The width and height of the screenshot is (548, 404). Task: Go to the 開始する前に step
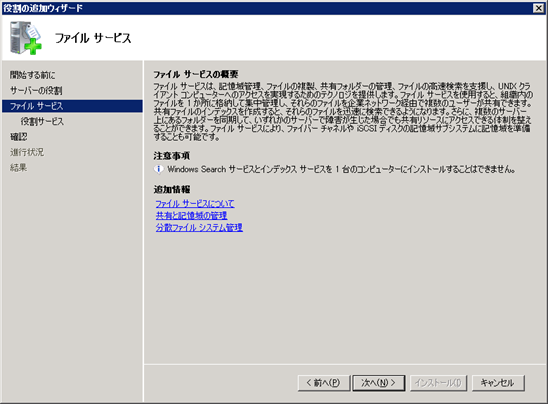pyautogui.click(x=32, y=75)
